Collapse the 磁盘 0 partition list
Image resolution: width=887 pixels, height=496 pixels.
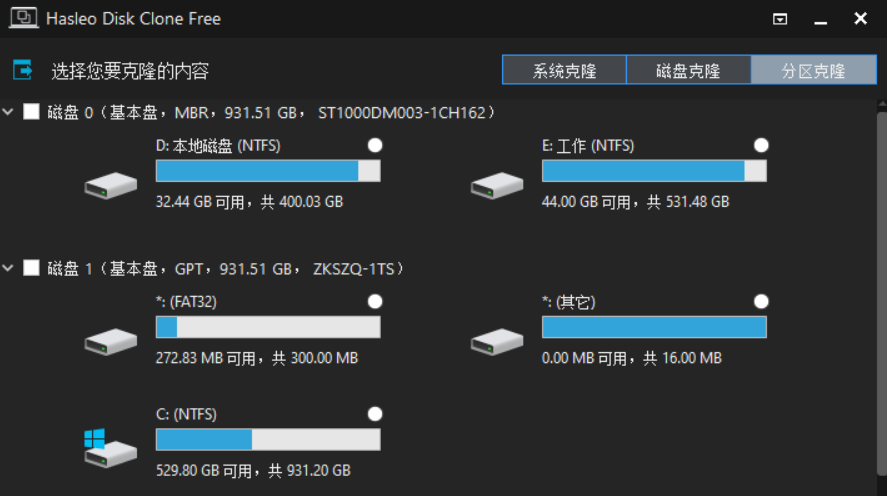9,112
